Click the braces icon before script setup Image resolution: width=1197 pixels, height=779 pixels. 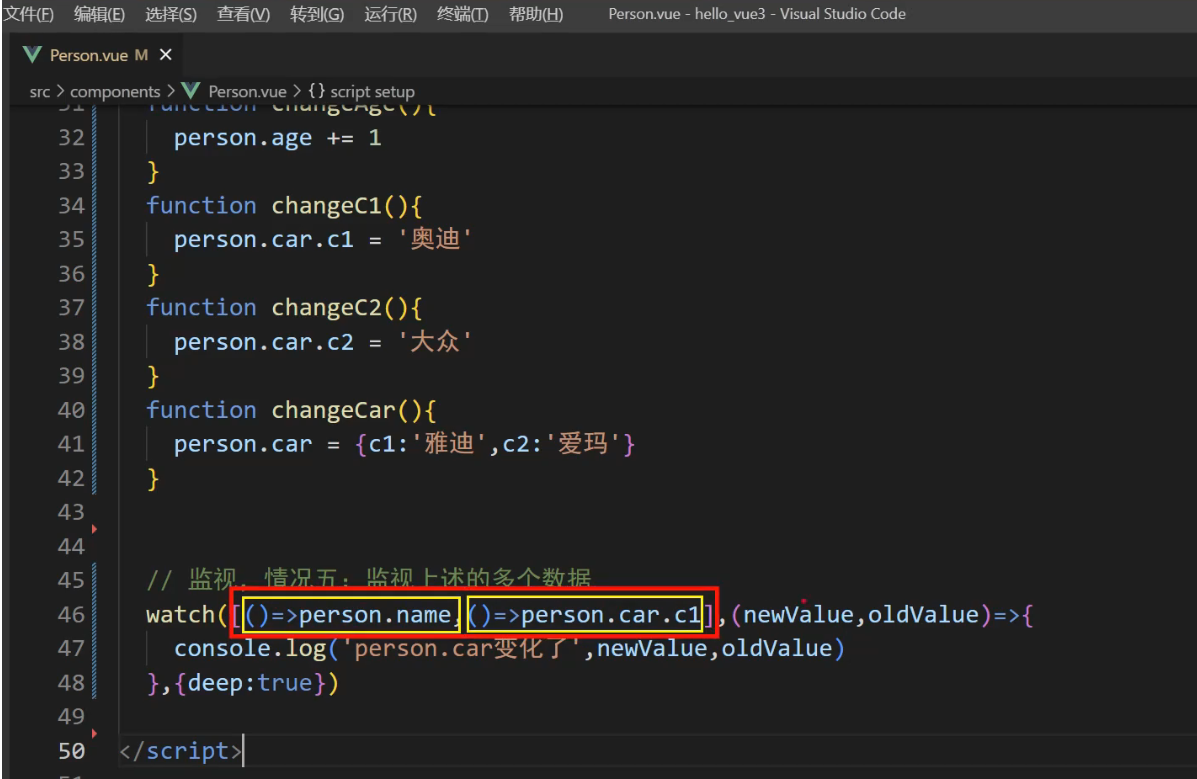click(x=317, y=92)
